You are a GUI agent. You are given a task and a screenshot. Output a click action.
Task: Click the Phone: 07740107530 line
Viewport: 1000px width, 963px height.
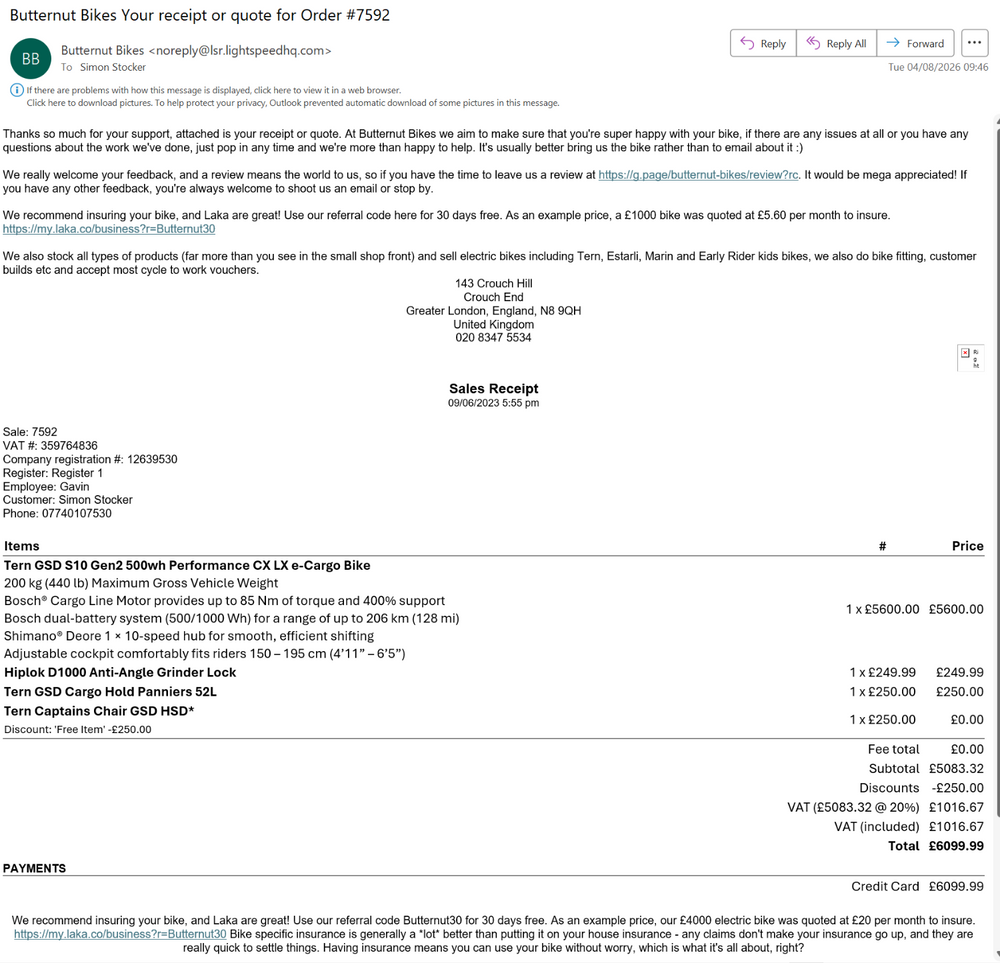pos(57,513)
